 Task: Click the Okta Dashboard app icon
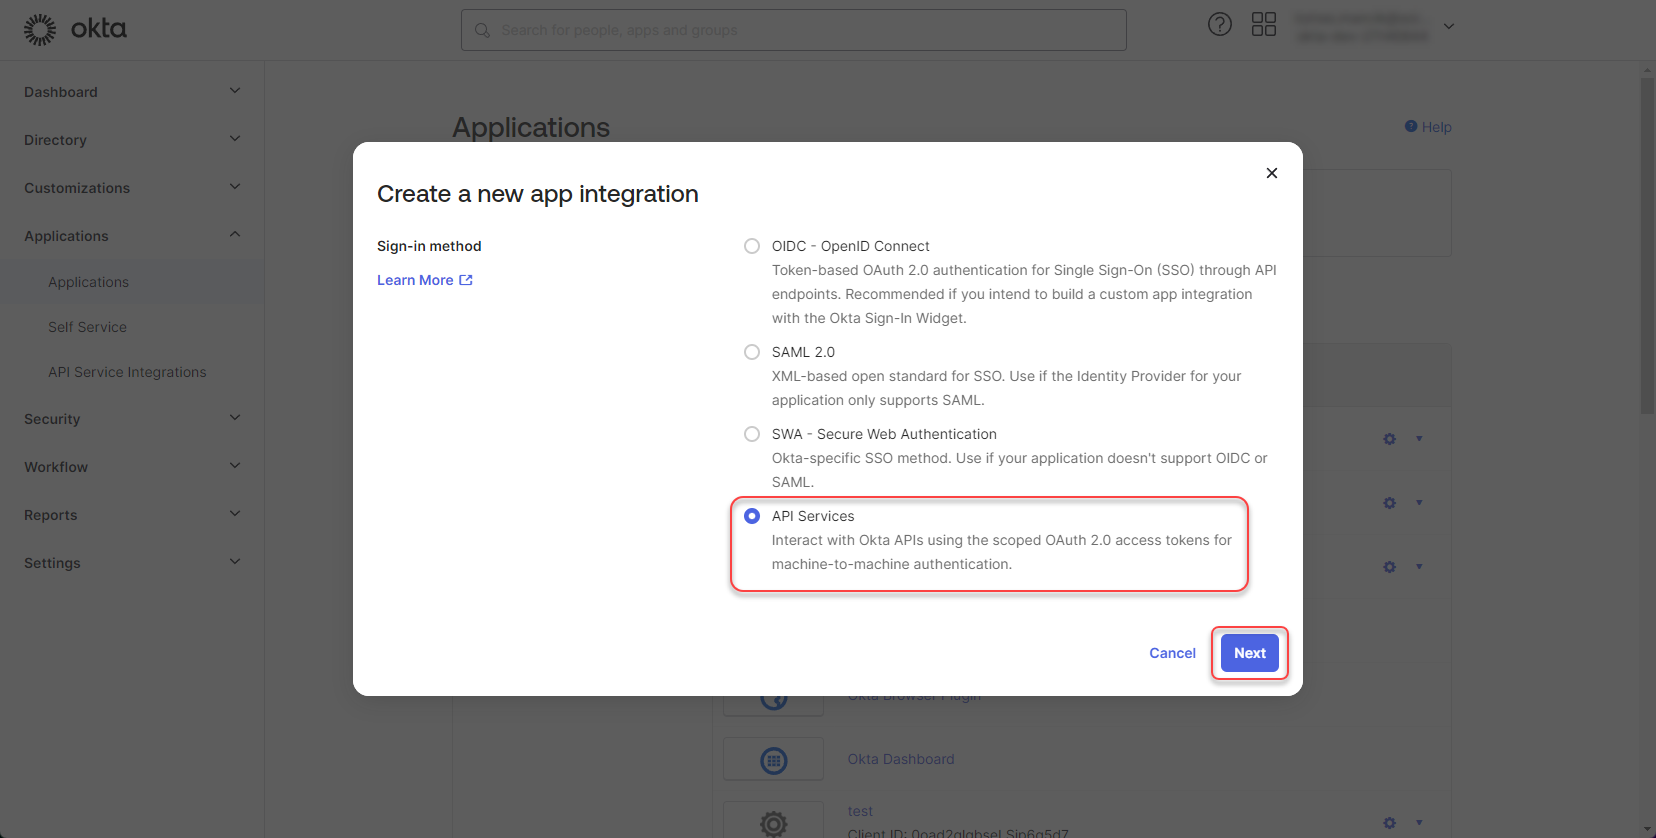(x=774, y=760)
